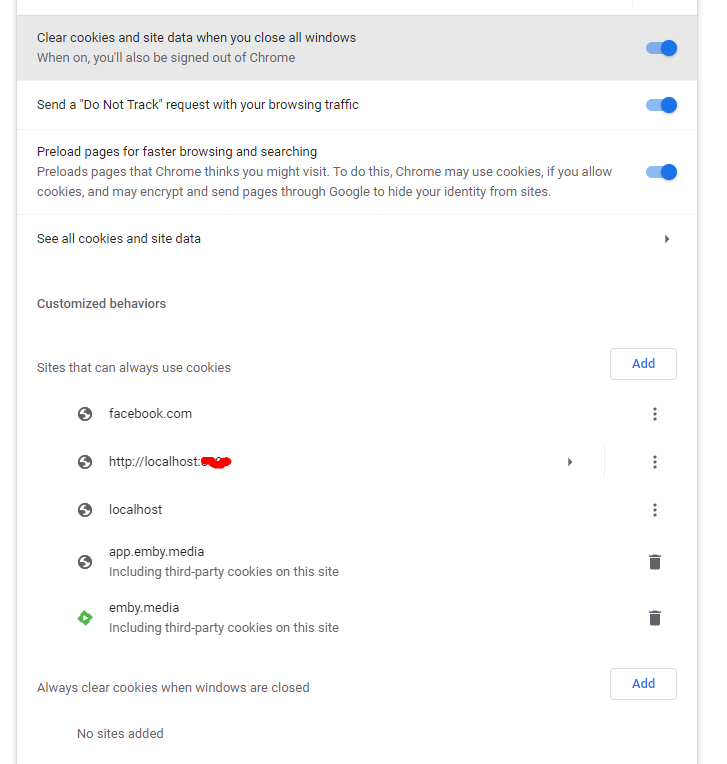Click the app.emby.media site name
This screenshot has height=764, width=727.
coord(156,552)
